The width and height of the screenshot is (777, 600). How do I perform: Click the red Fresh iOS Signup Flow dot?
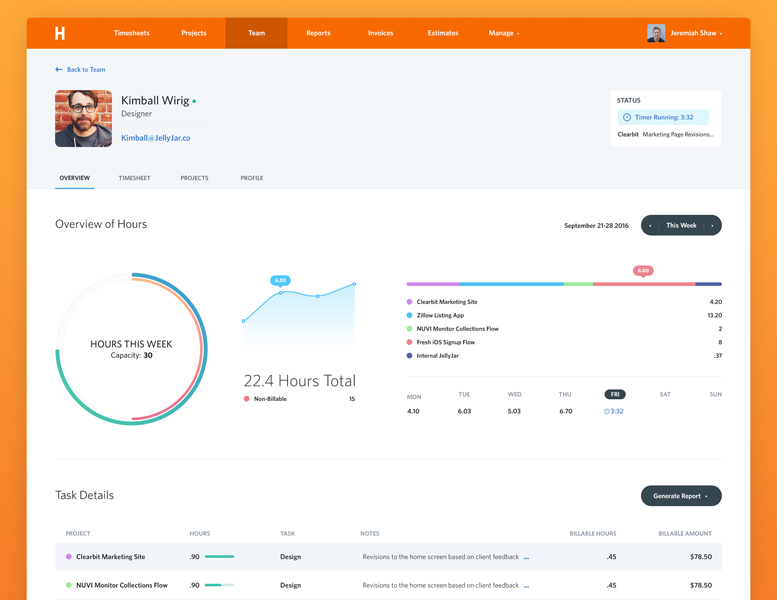[x=409, y=342]
